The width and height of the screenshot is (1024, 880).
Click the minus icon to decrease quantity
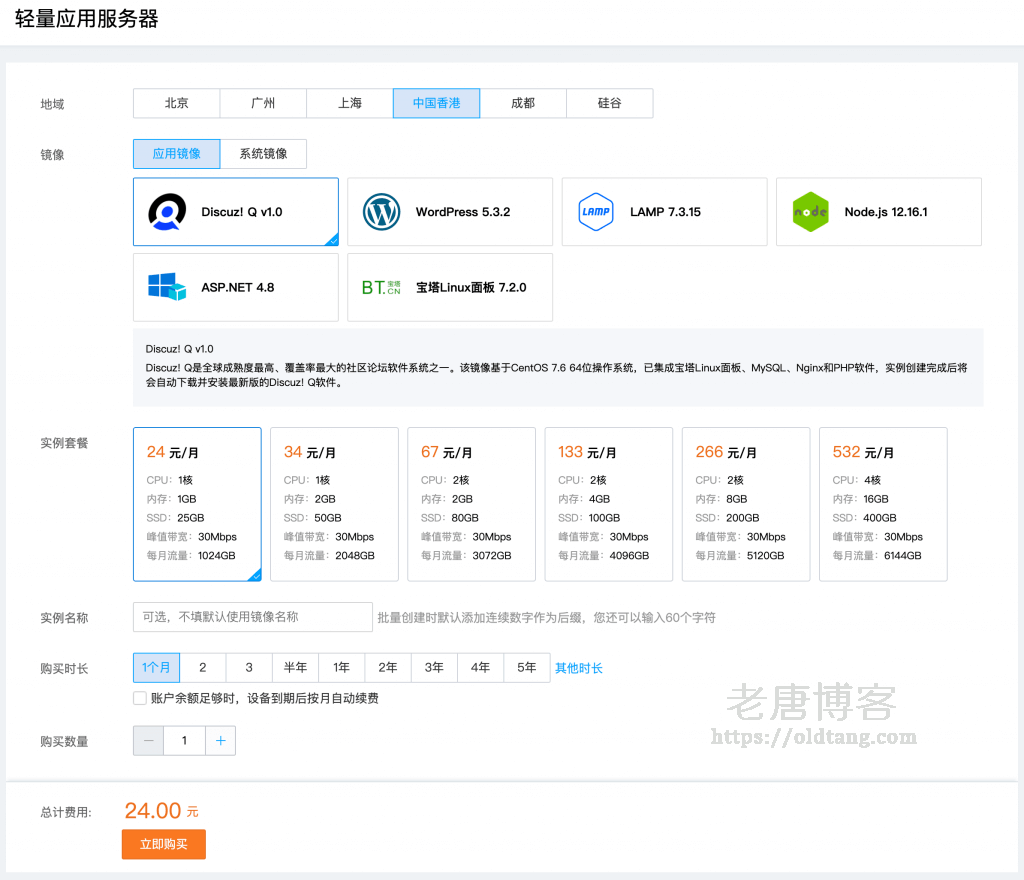[x=148, y=740]
